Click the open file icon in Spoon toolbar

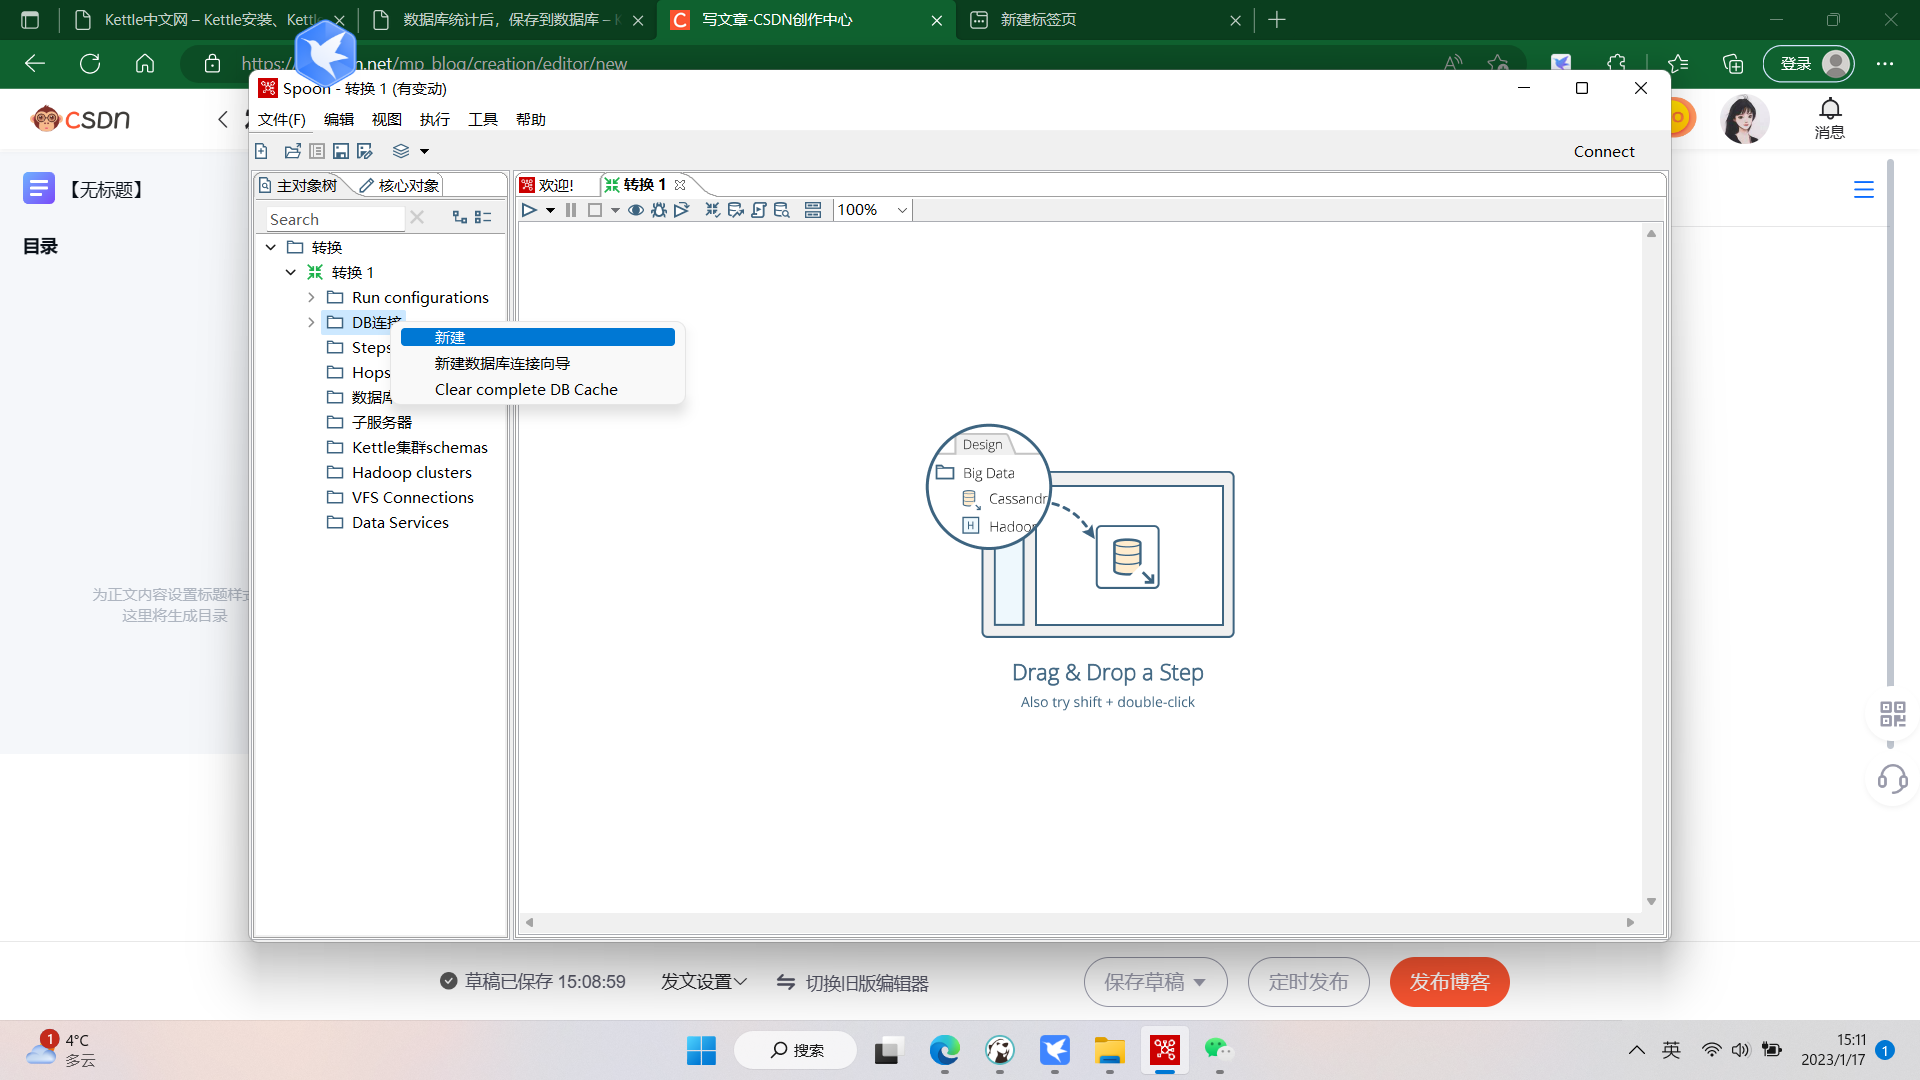click(x=292, y=151)
